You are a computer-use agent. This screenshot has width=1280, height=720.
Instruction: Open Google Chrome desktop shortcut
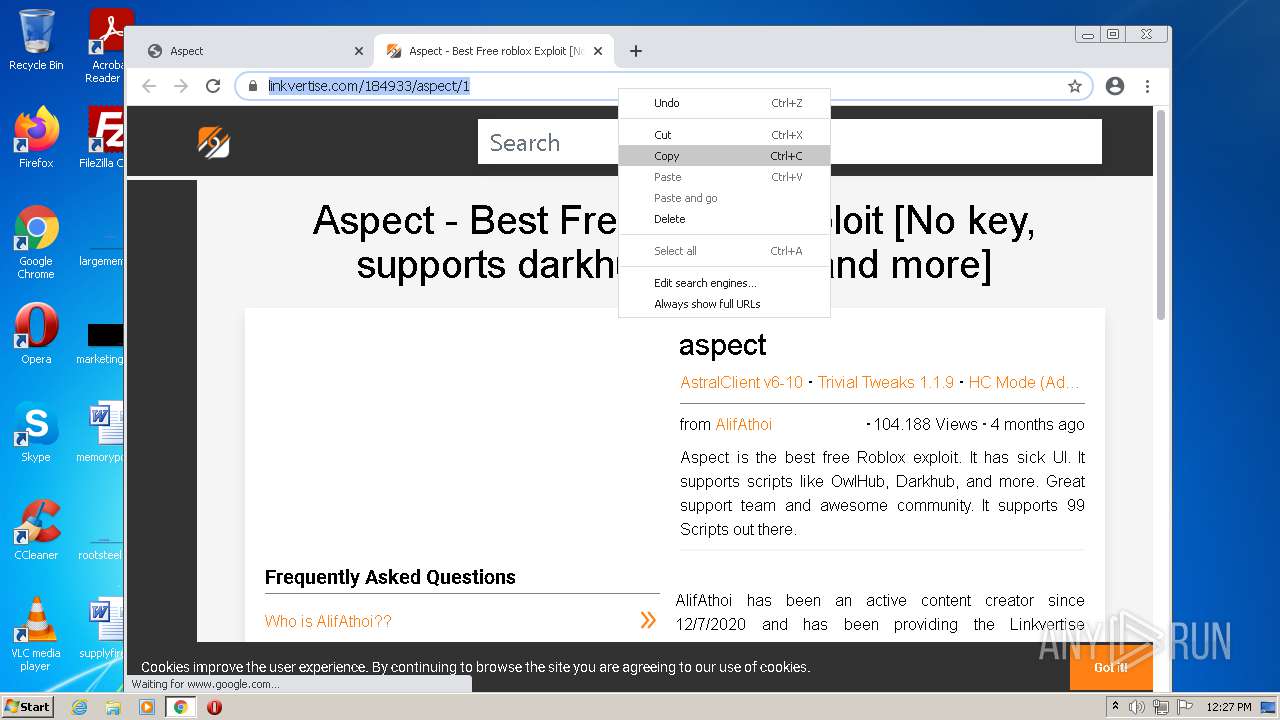(36, 242)
